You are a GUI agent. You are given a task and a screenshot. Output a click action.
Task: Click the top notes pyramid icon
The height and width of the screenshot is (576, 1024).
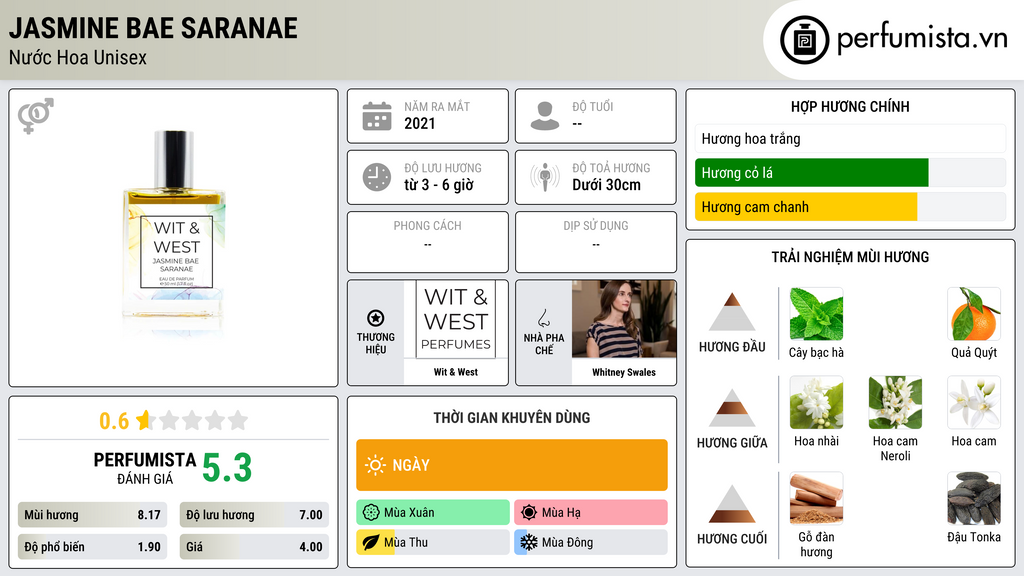[732, 312]
